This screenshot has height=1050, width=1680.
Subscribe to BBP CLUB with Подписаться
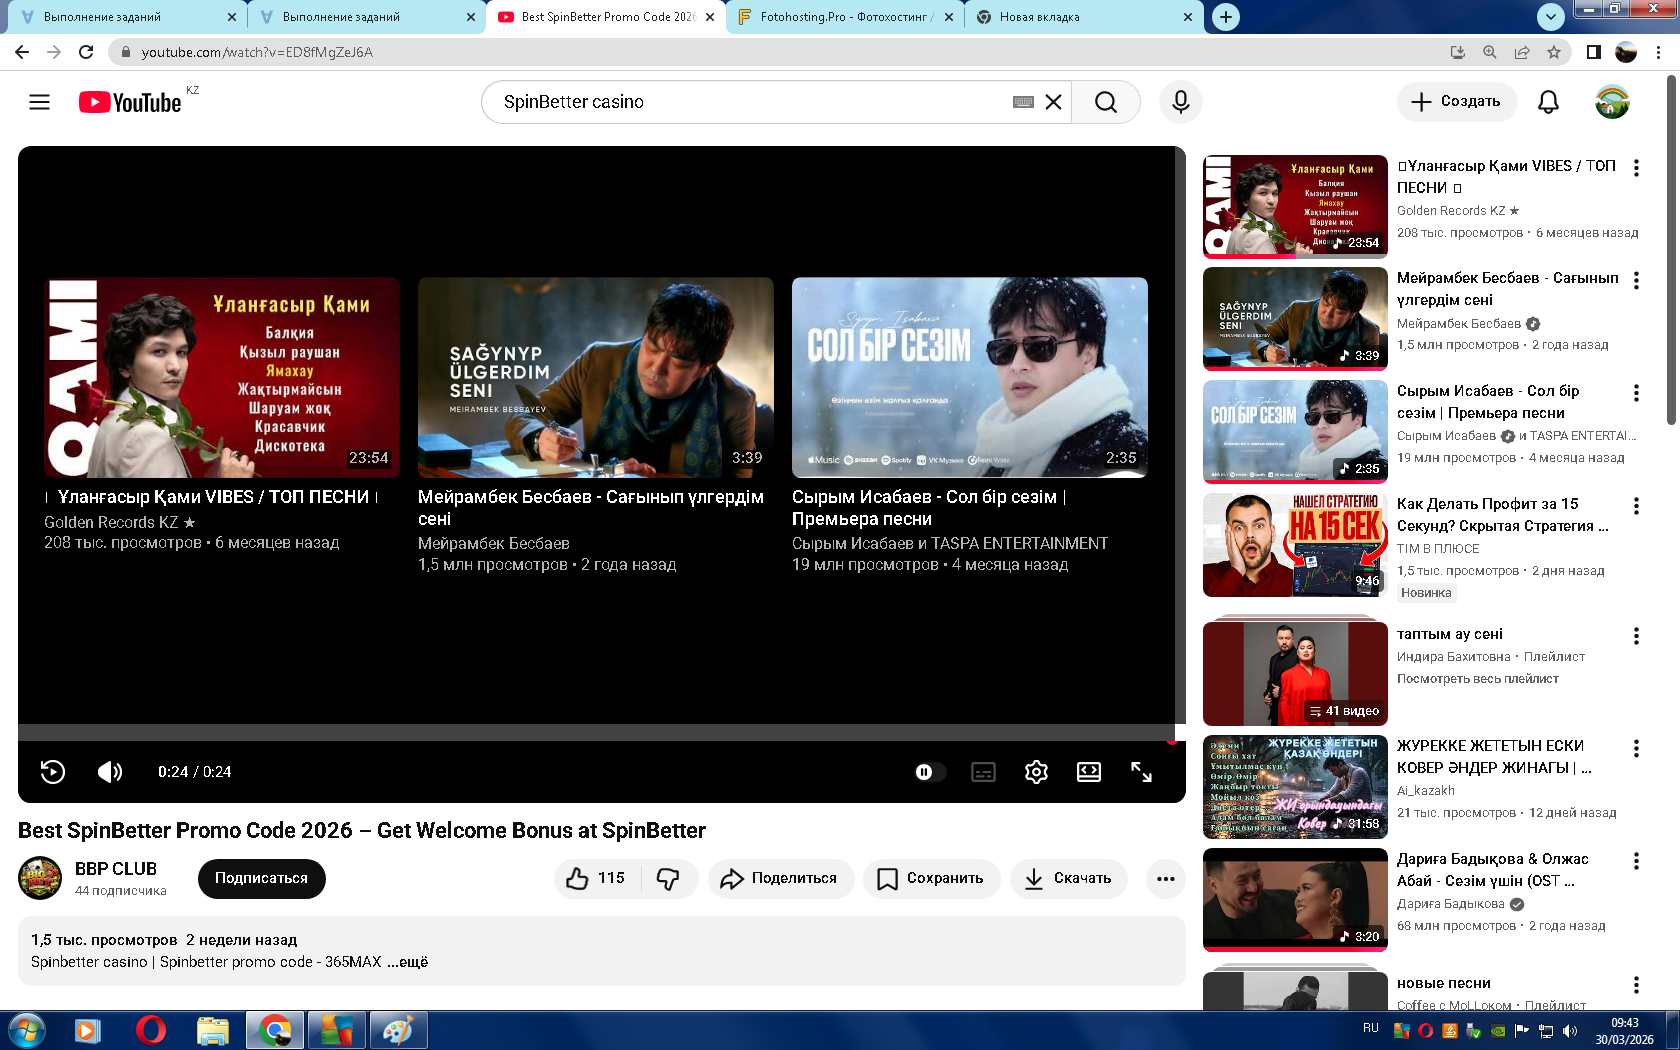tap(261, 878)
